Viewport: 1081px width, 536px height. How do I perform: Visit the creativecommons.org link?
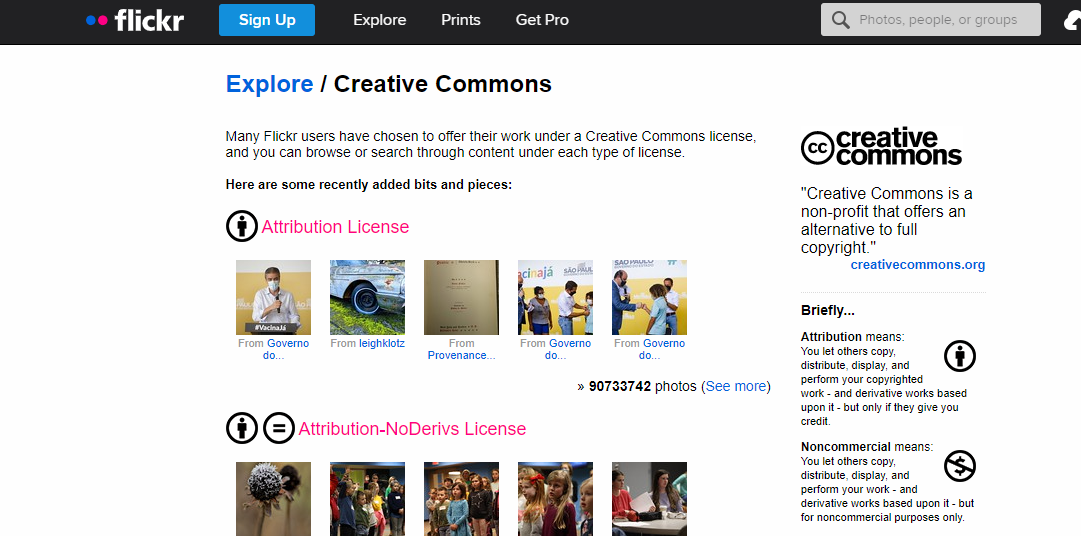[918, 264]
